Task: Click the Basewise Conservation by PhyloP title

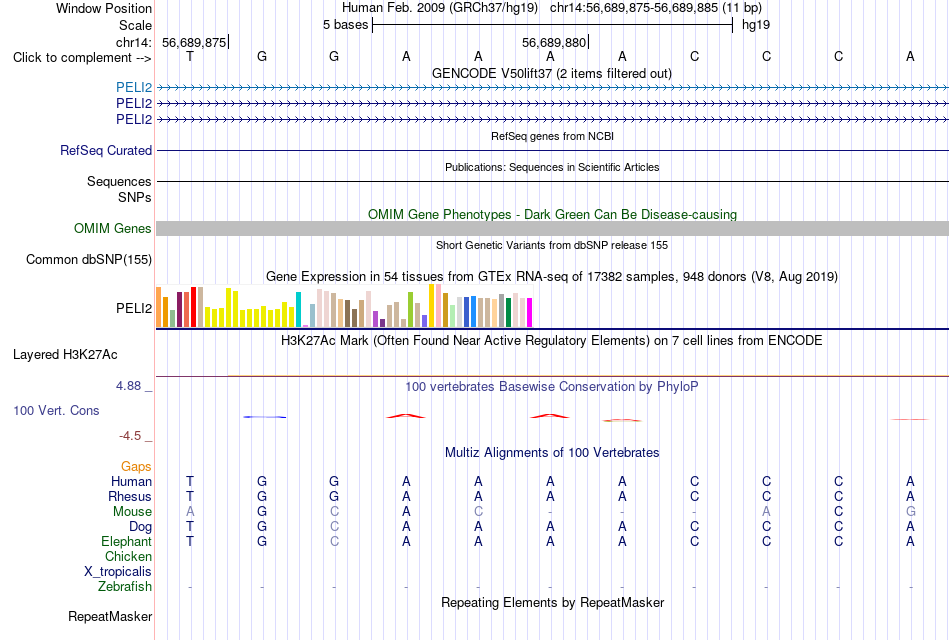Action: 551,387
